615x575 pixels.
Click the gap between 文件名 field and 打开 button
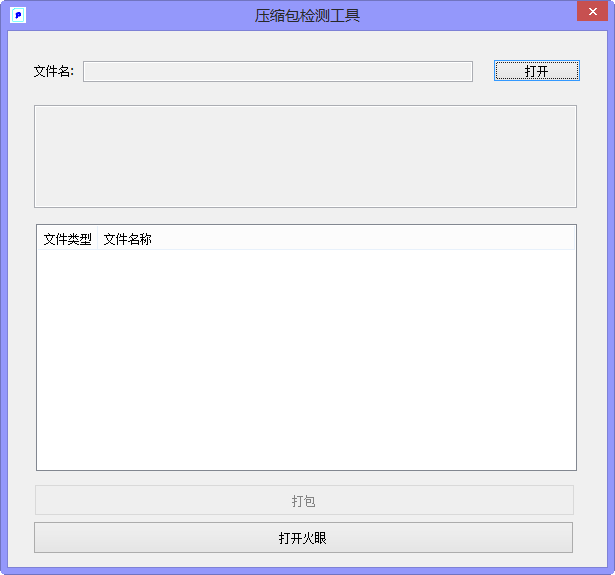(484, 71)
